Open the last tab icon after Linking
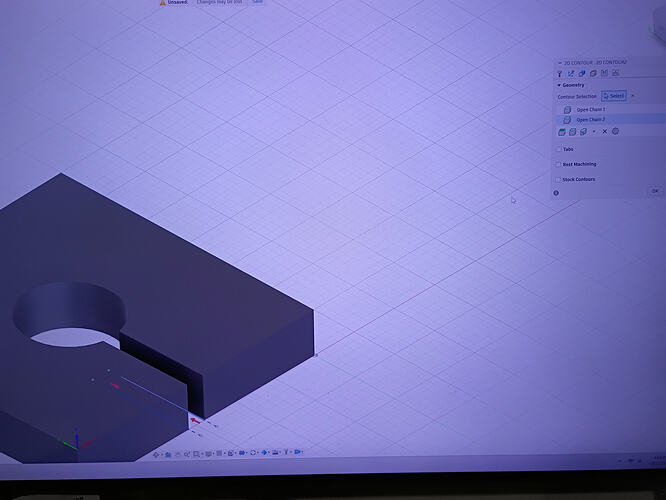Screen dimensions: 666x500 615,73
